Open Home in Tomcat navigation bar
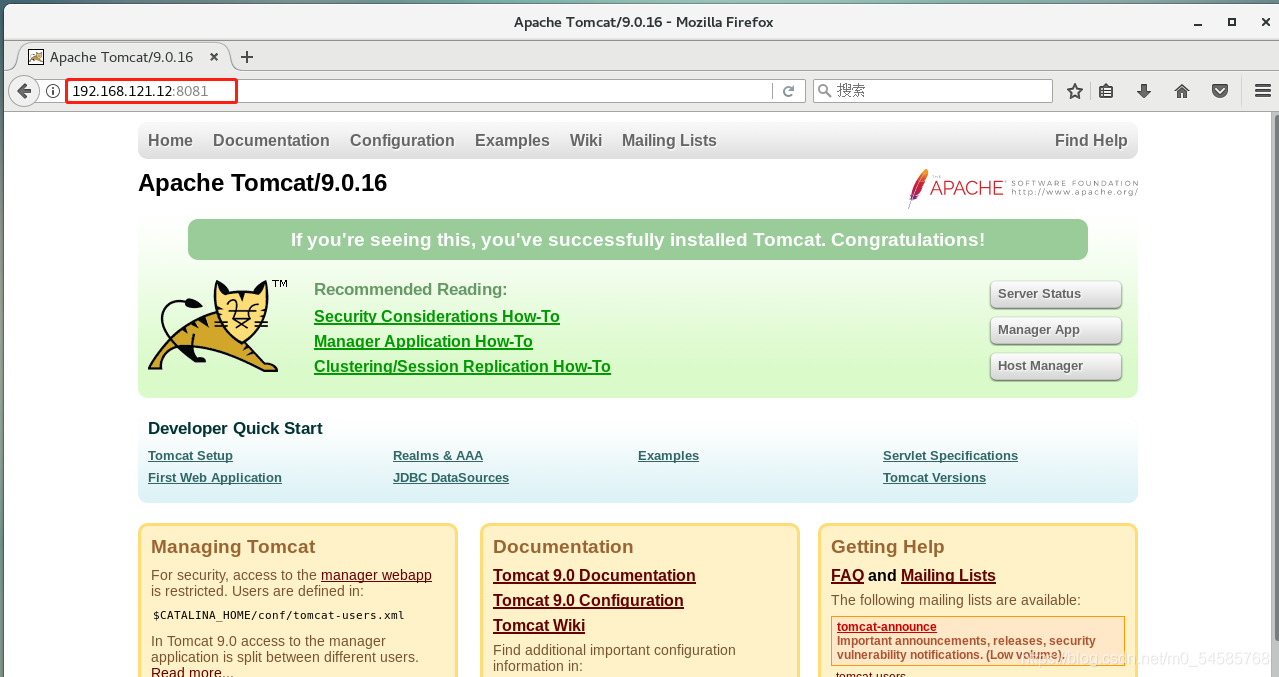Viewport: 1279px width, 677px height. coord(170,141)
